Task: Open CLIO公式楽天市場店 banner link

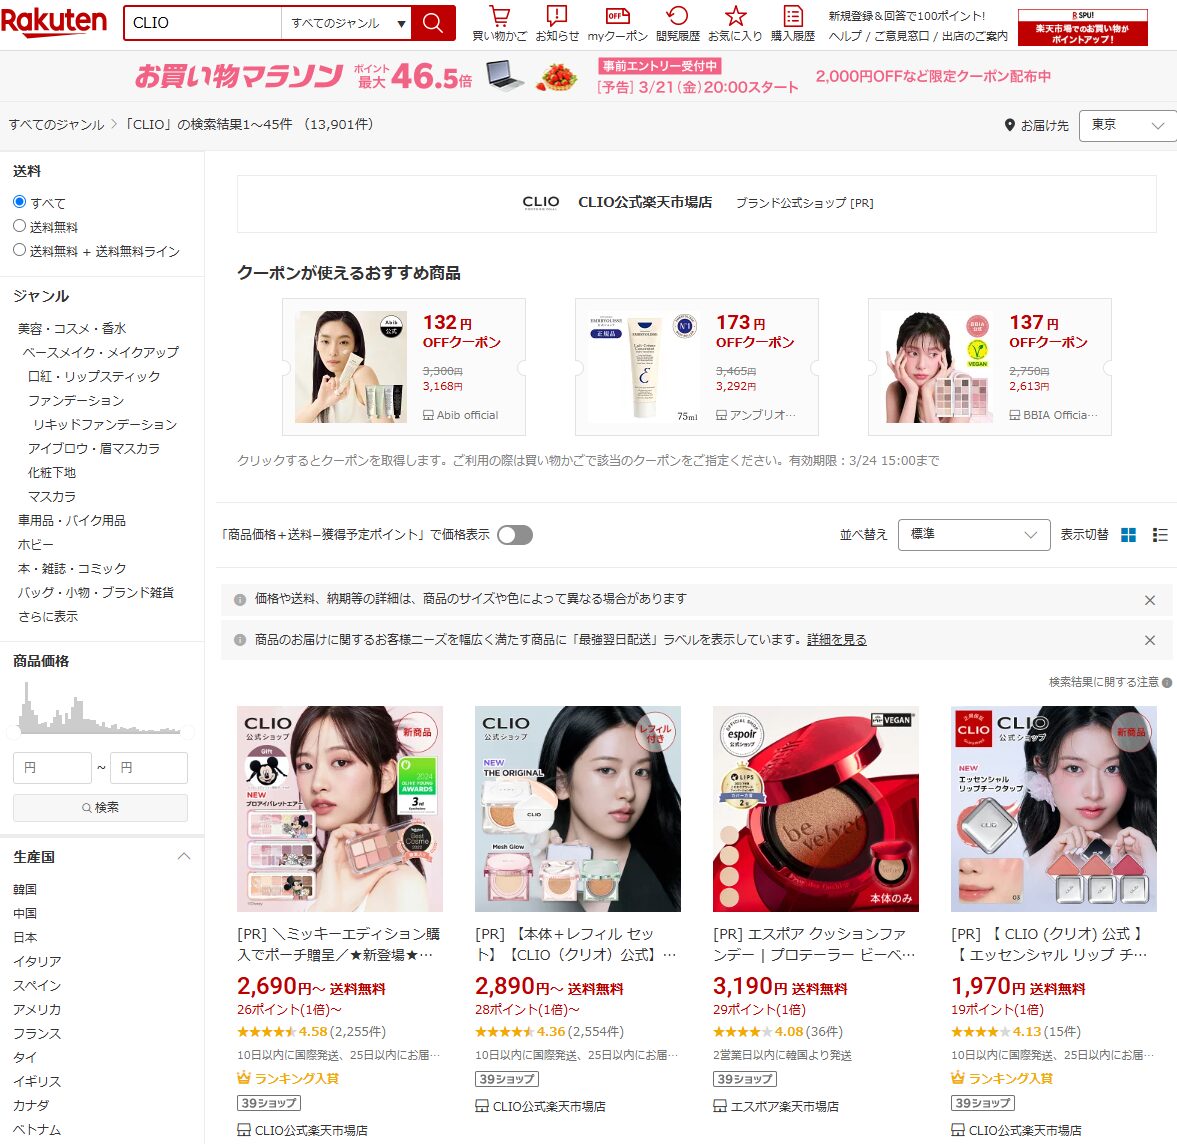Action: click(645, 203)
